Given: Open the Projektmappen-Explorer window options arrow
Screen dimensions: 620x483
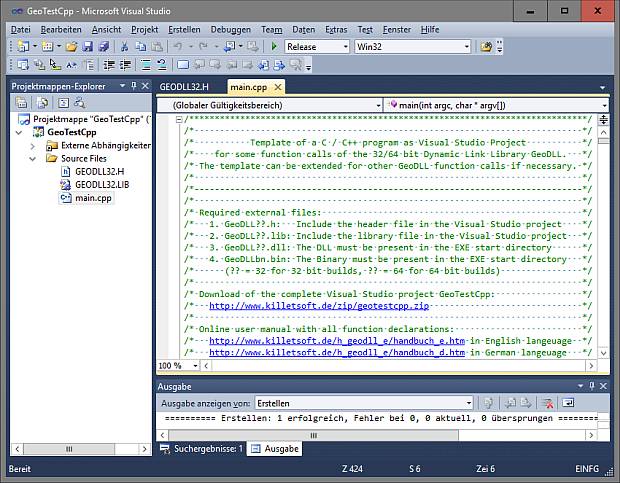Looking at the screenshot, I should pyautogui.click(x=122, y=86).
